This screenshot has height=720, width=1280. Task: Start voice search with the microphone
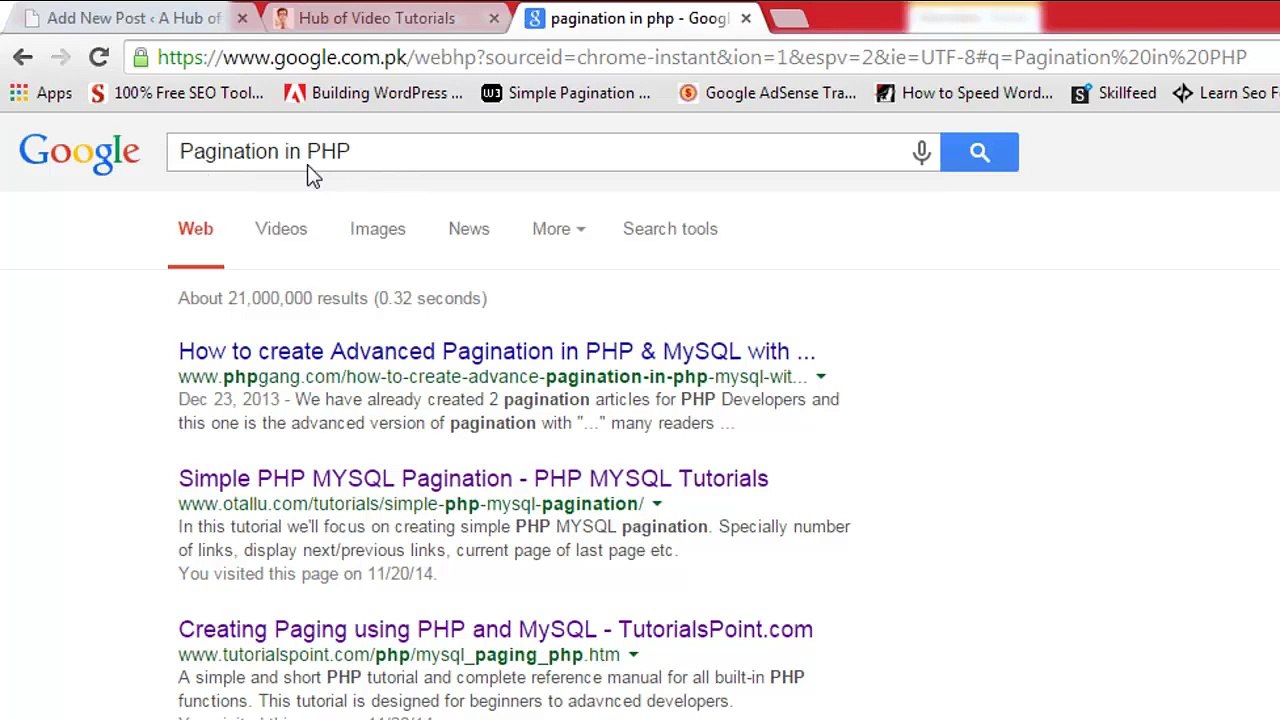(922, 152)
